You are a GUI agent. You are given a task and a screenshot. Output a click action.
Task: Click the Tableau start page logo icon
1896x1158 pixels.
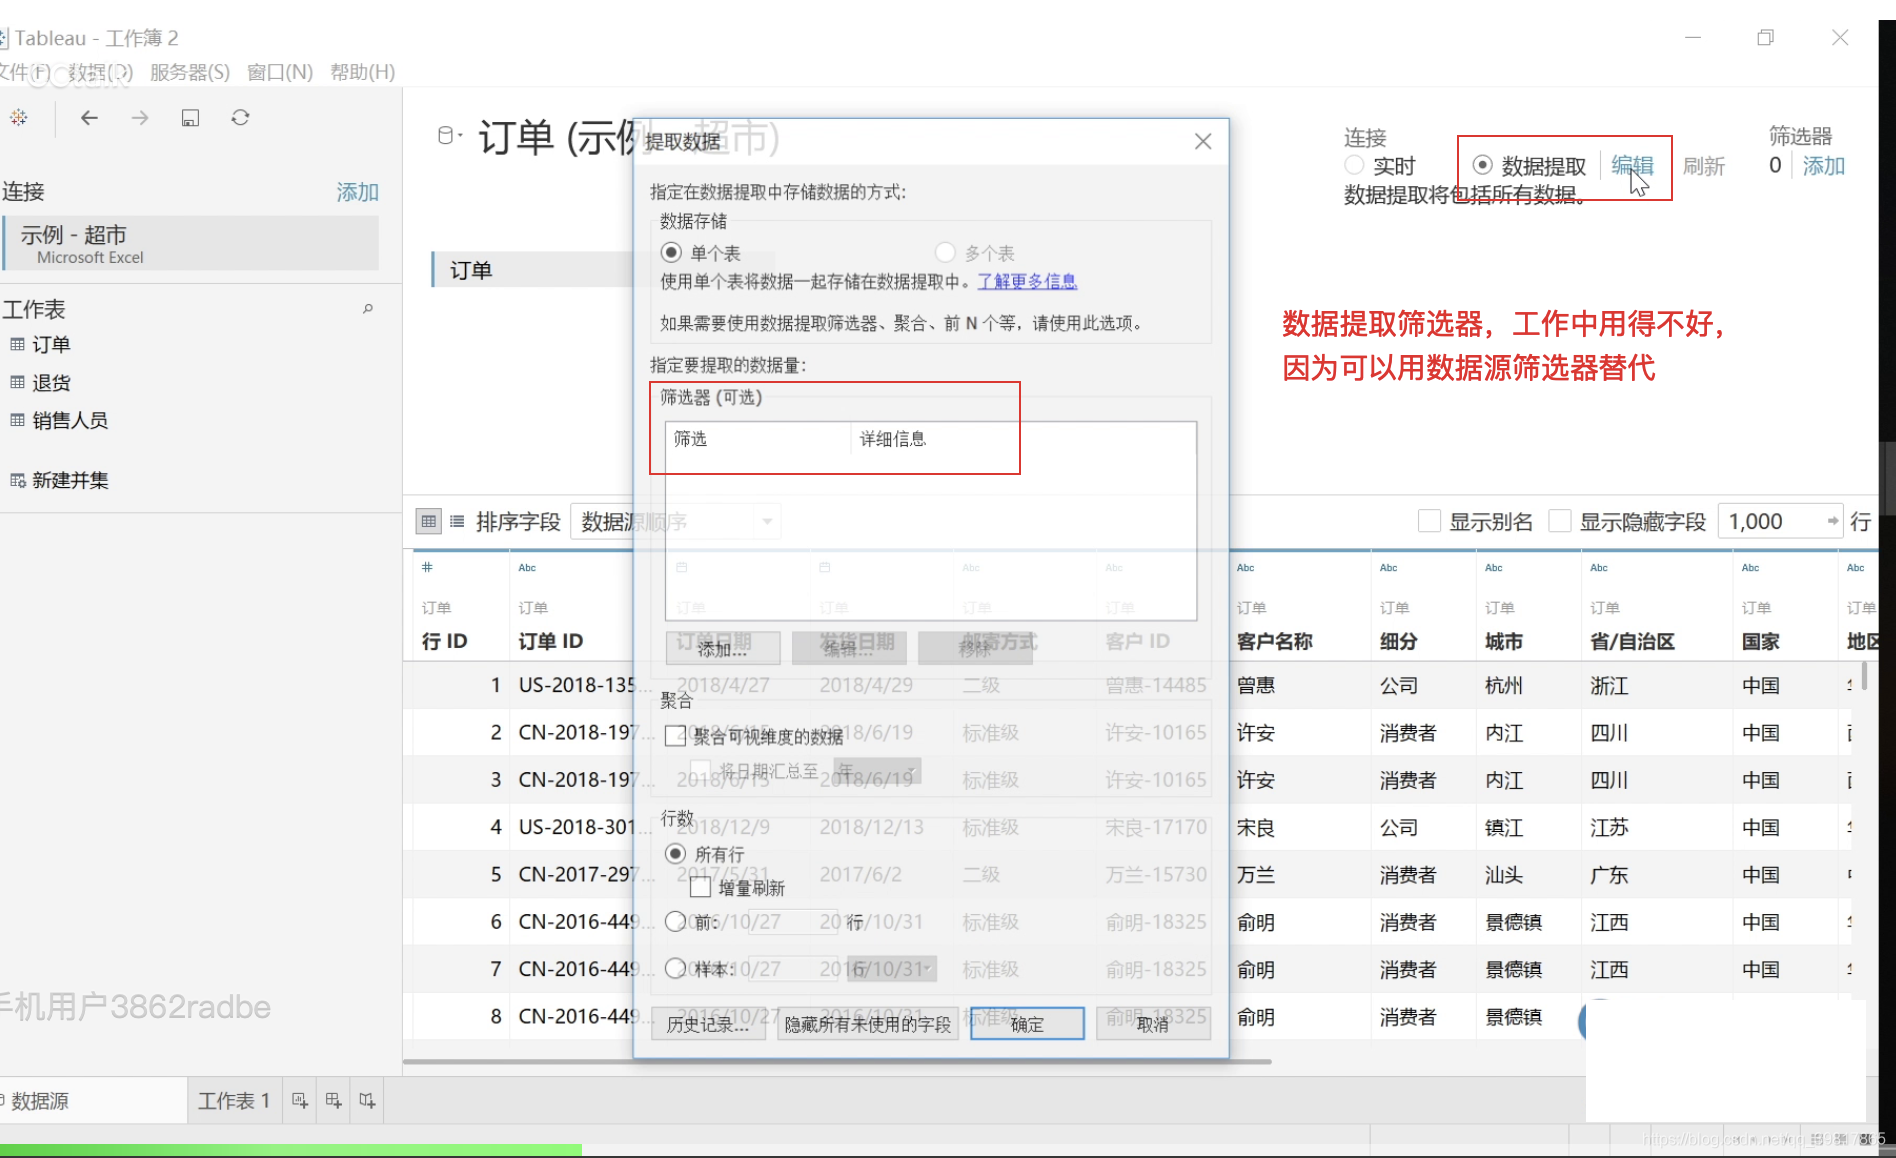coord(19,118)
